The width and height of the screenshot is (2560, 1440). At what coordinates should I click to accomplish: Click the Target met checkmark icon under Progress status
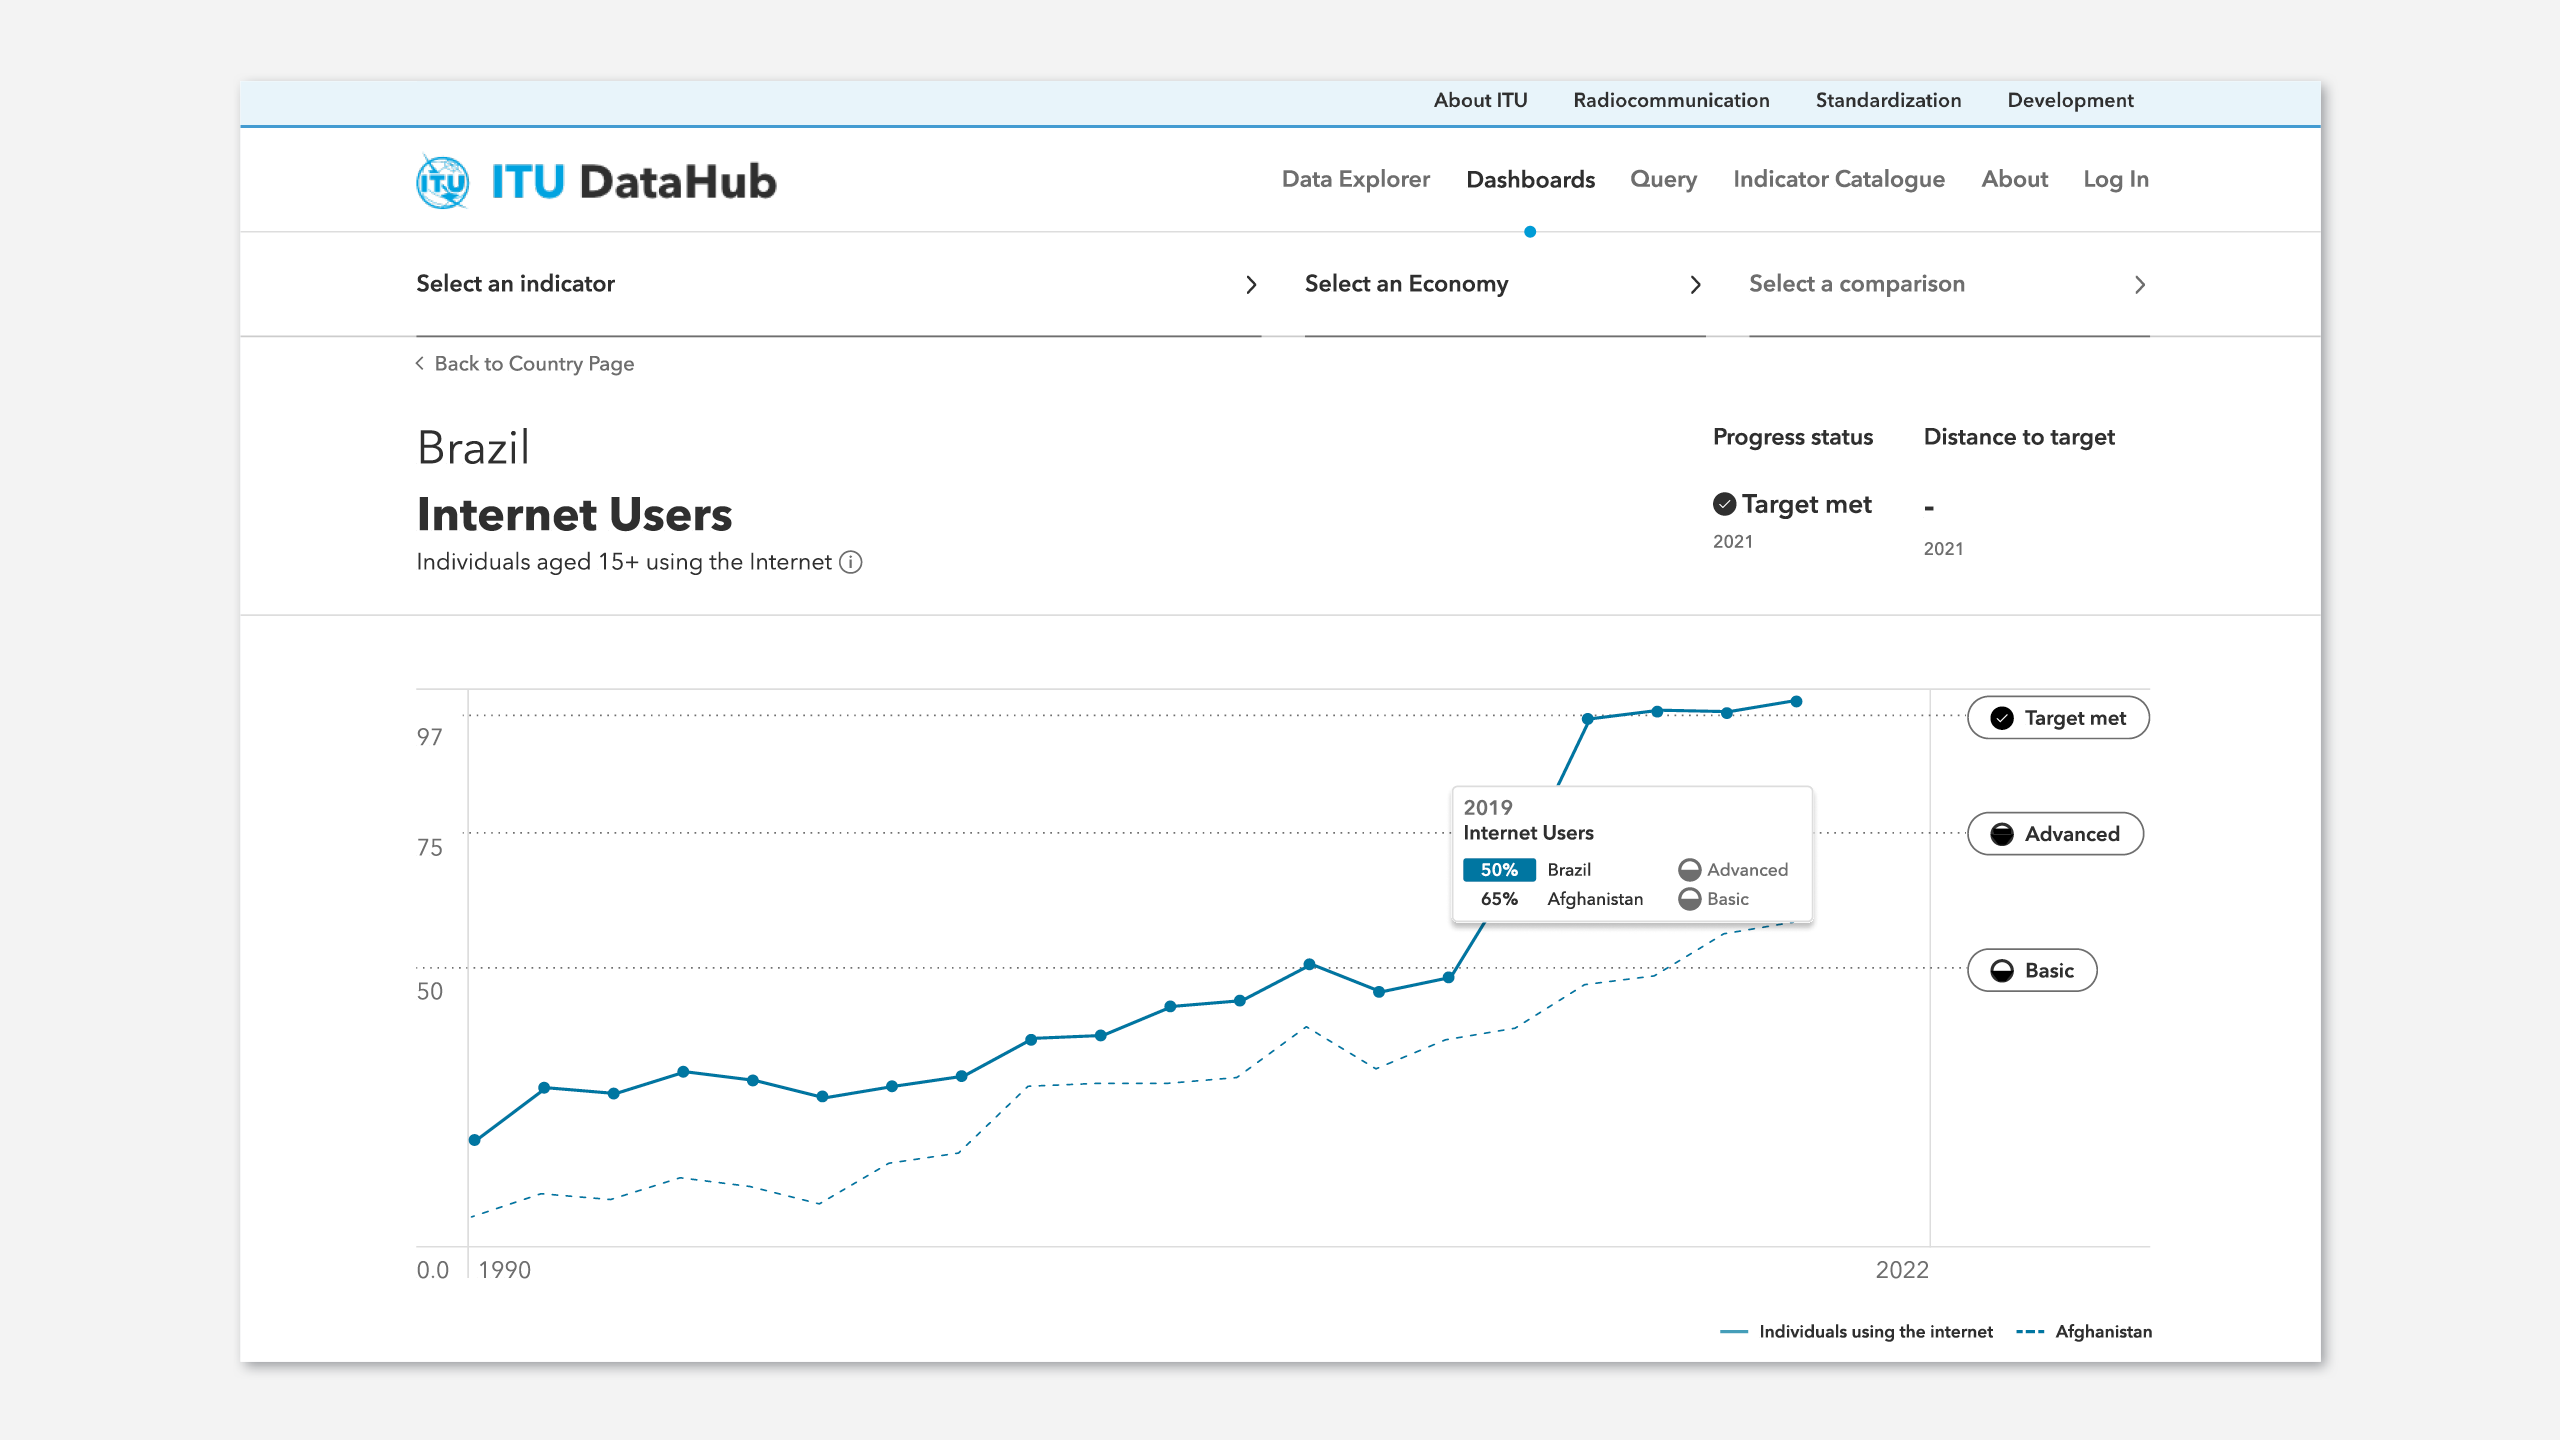pos(1724,504)
